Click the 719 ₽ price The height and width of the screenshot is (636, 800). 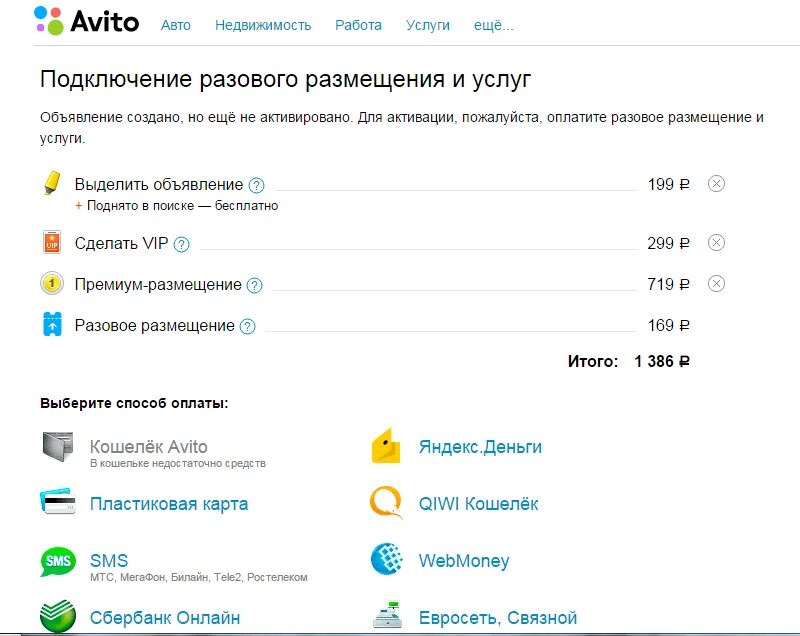[x=668, y=284]
